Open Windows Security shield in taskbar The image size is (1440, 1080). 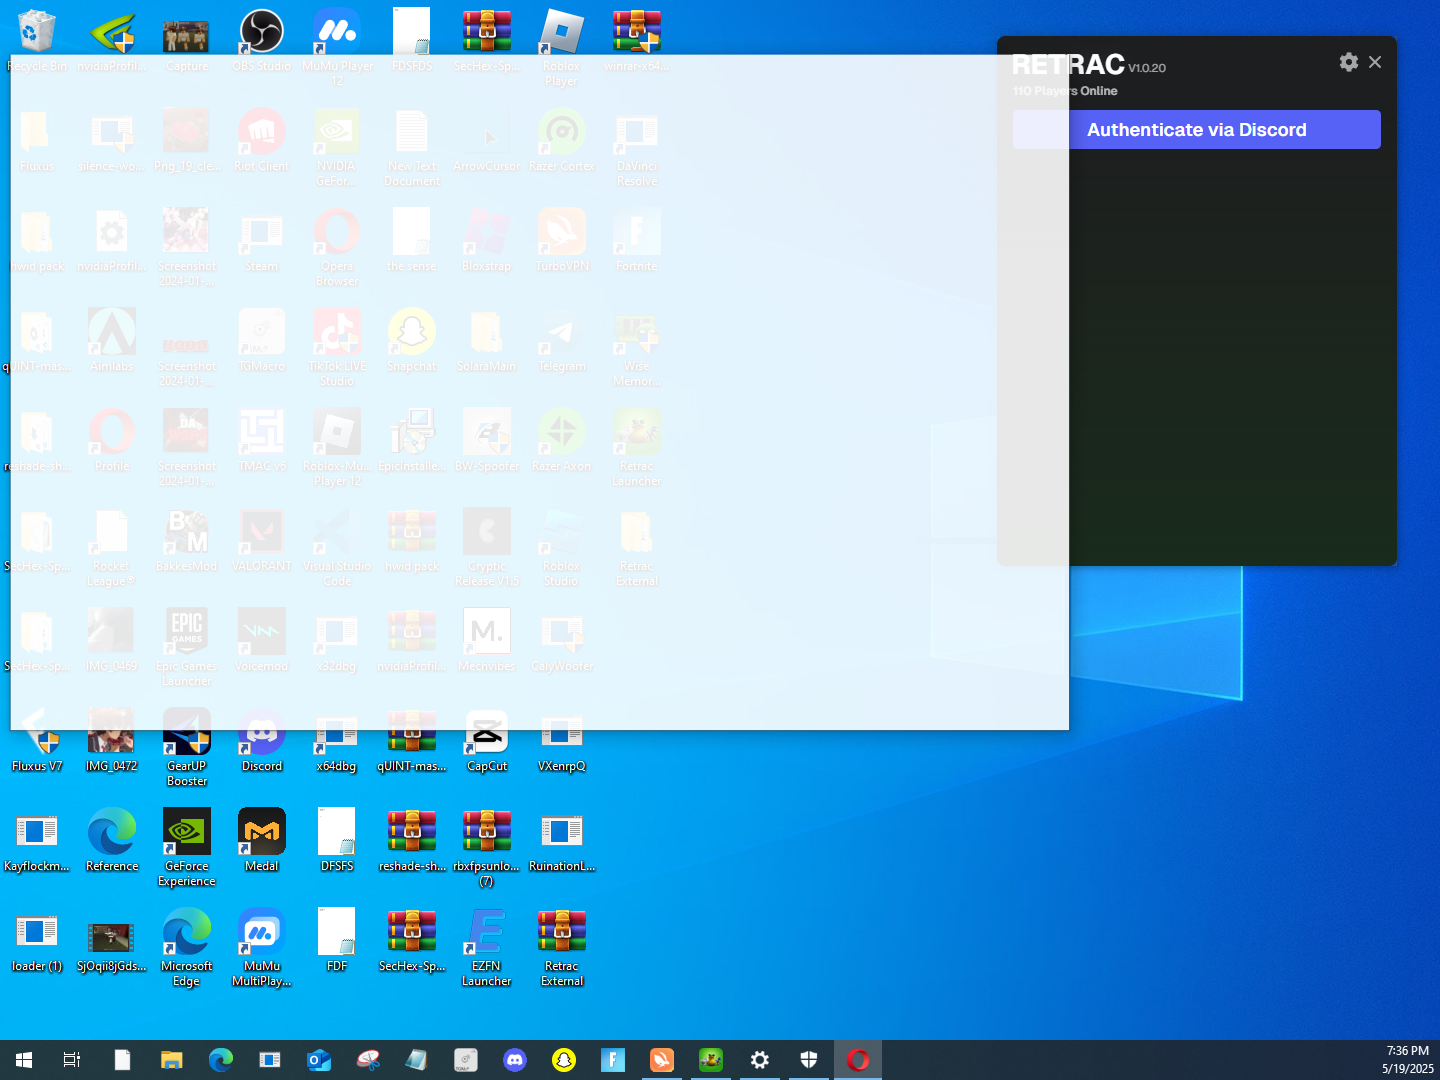pyautogui.click(x=809, y=1060)
